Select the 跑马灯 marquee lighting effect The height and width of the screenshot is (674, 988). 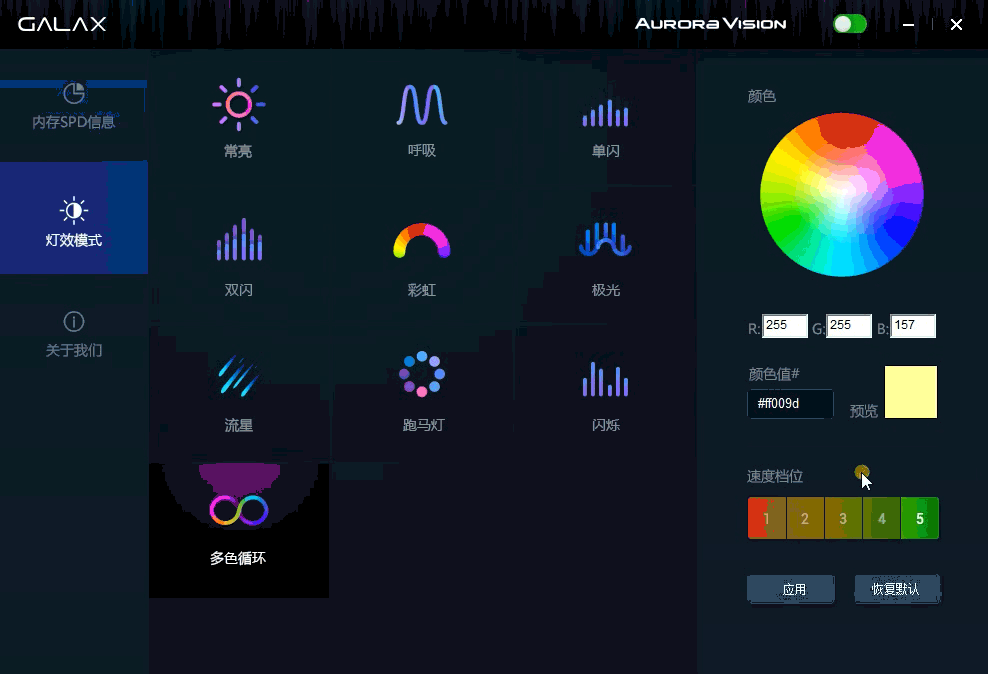[422, 375]
